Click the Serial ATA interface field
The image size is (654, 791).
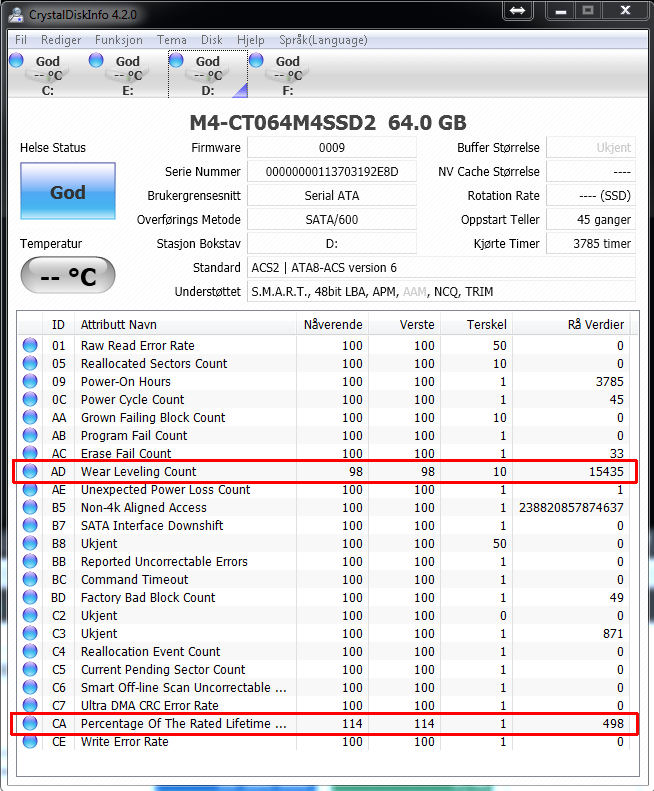pos(332,196)
